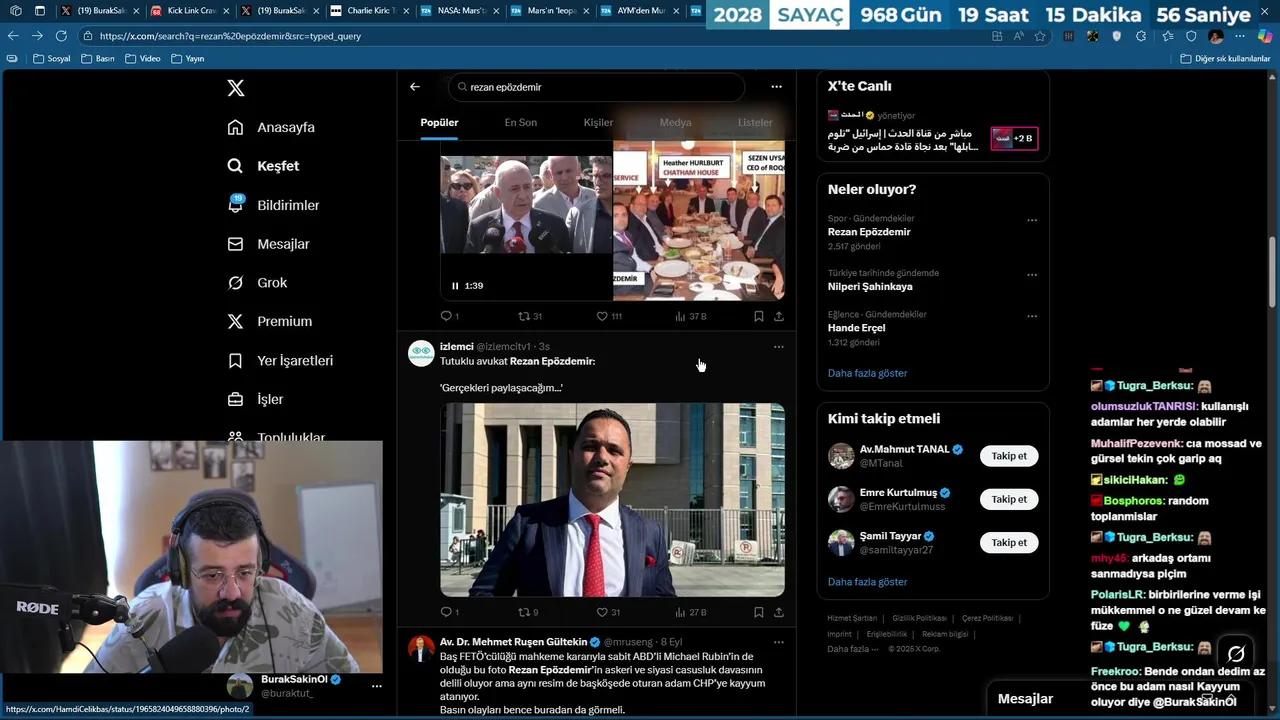Open the Sosyal bookmarks folder
Screen dimensions: 1280x720
tap(52, 59)
